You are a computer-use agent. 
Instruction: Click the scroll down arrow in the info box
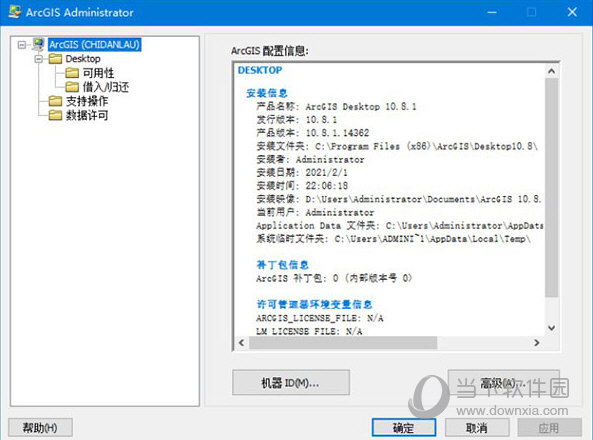click(551, 328)
